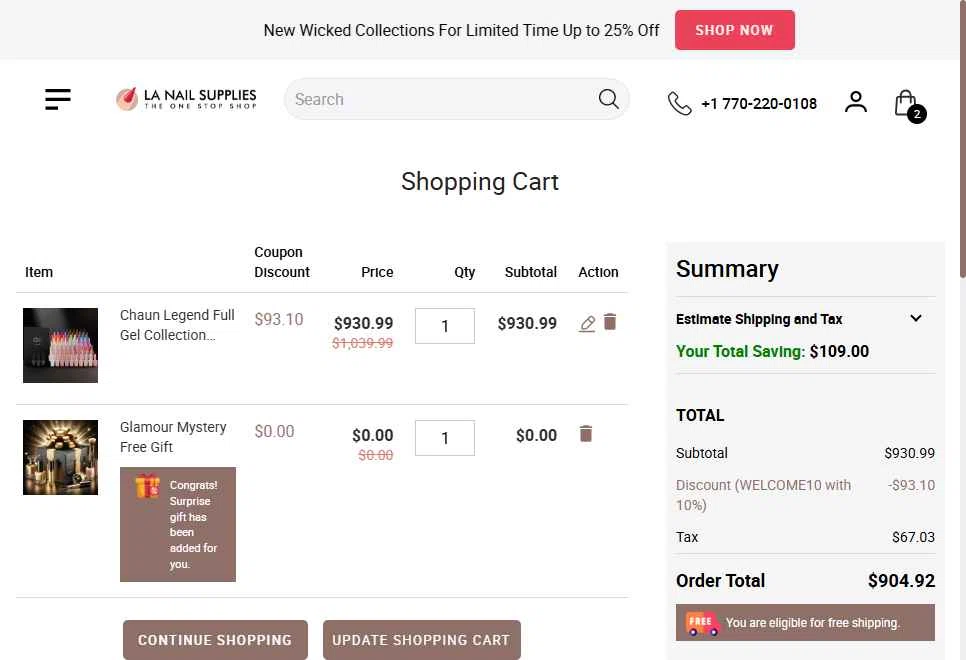This screenshot has height=660, width=966.
Task: Click the TOTAL section heading
Action: click(700, 415)
